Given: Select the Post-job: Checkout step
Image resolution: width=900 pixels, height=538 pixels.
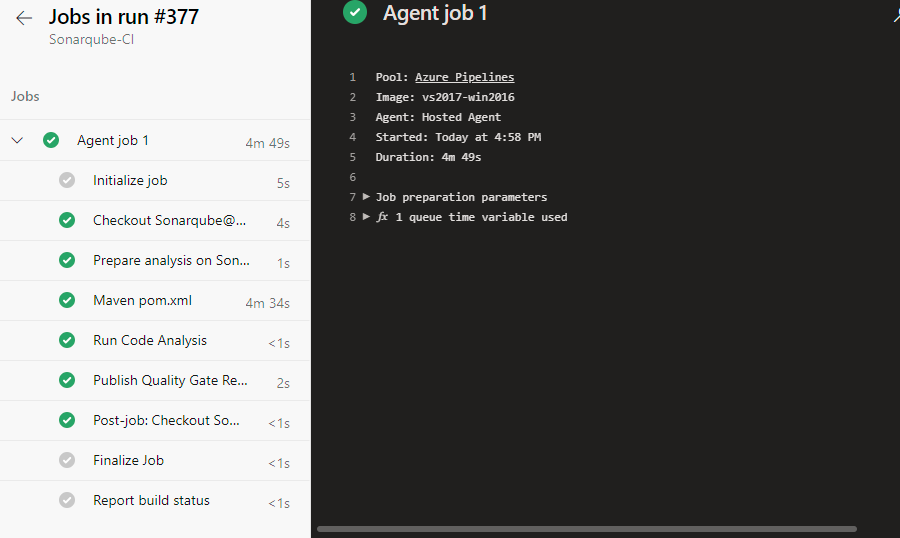Looking at the screenshot, I should pyautogui.click(x=166, y=421).
